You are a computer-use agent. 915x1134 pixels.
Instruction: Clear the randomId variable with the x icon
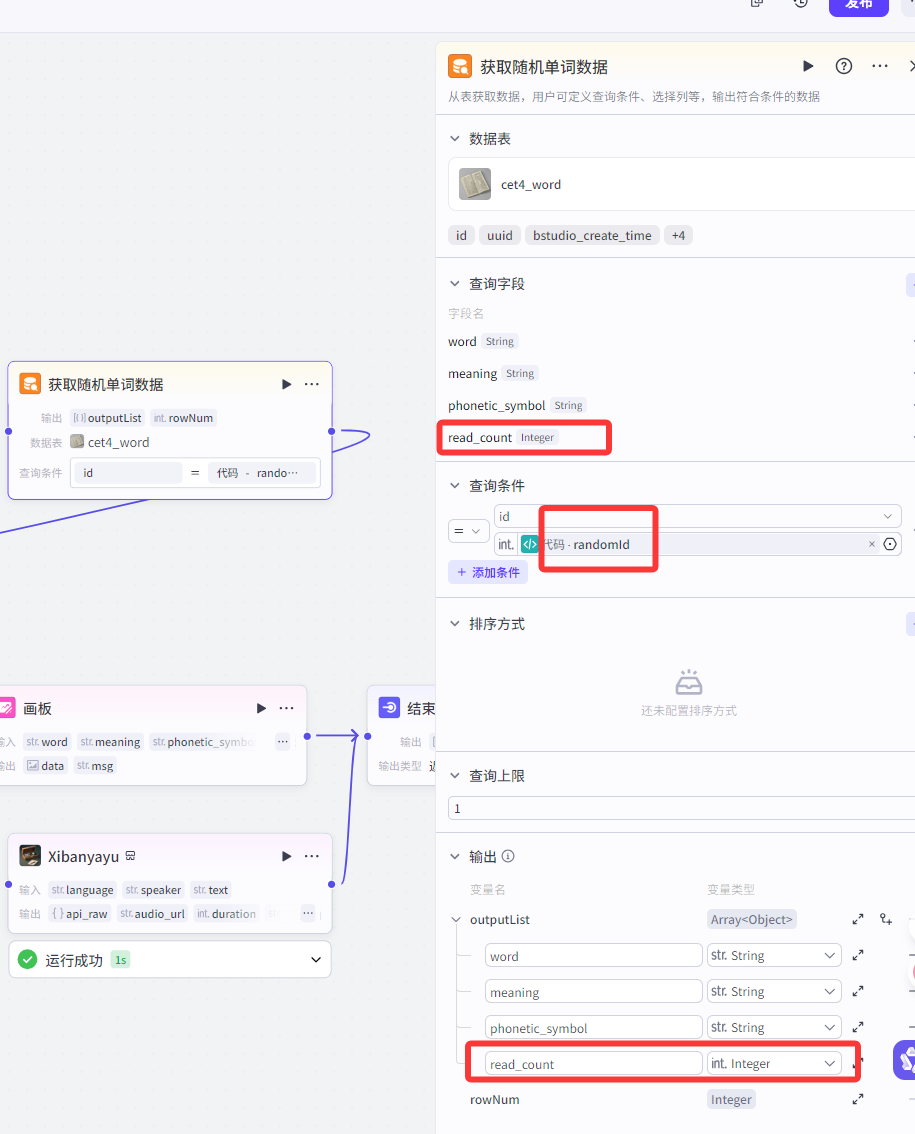[x=871, y=544]
